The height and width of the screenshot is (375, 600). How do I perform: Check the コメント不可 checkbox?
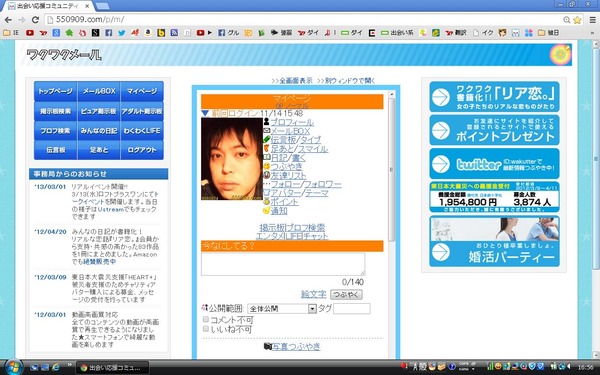click(206, 320)
